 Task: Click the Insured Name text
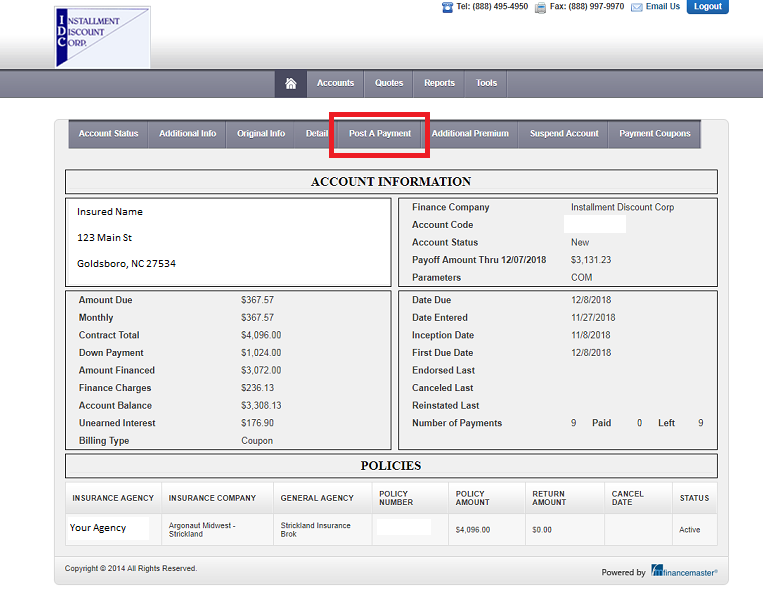(x=110, y=212)
